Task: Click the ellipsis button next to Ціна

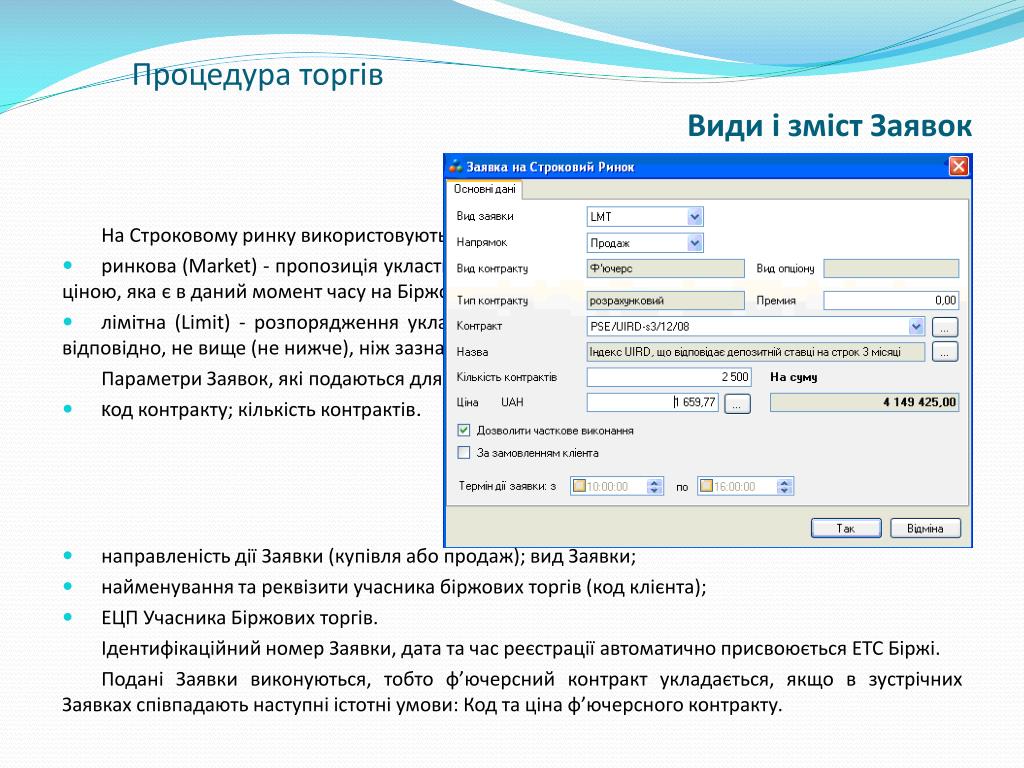Action: click(737, 404)
